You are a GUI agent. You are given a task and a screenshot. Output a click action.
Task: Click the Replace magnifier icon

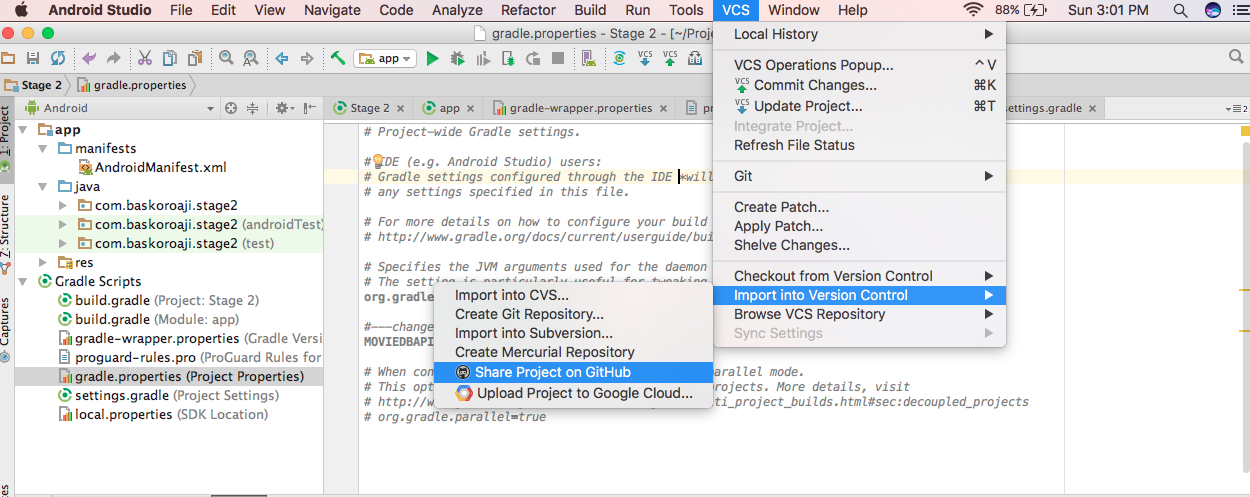pos(250,59)
